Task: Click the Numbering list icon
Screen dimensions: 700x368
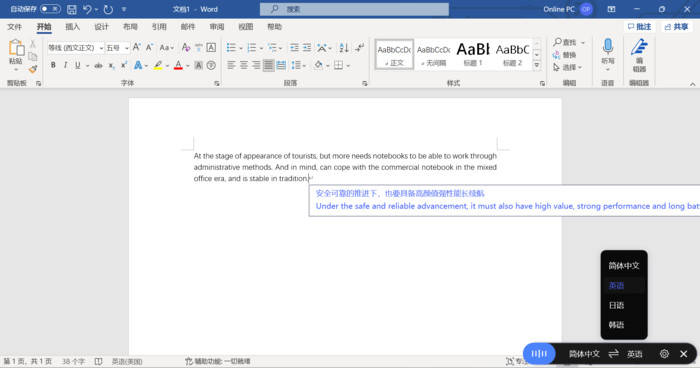Action: click(x=252, y=47)
